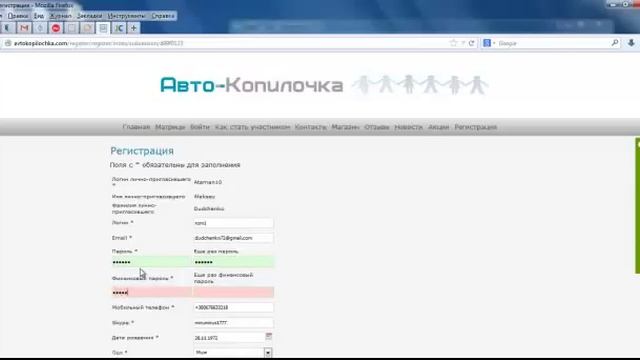Click the pink financial password field
Image resolution: width=640 pixels, height=360 pixels.
[x=151, y=292]
